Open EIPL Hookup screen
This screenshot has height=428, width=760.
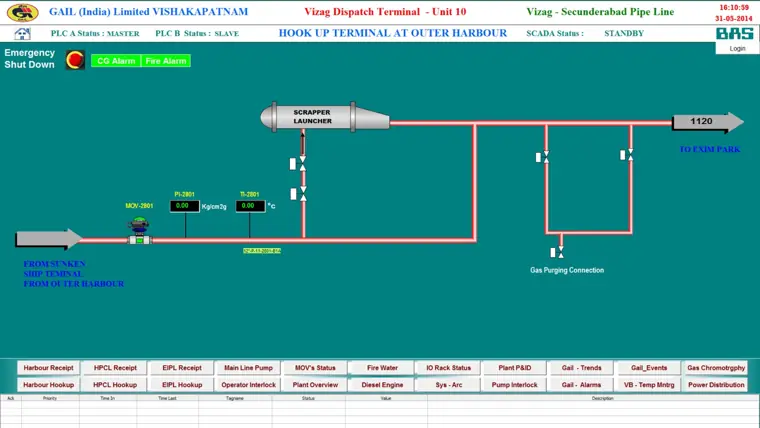click(182, 385)
